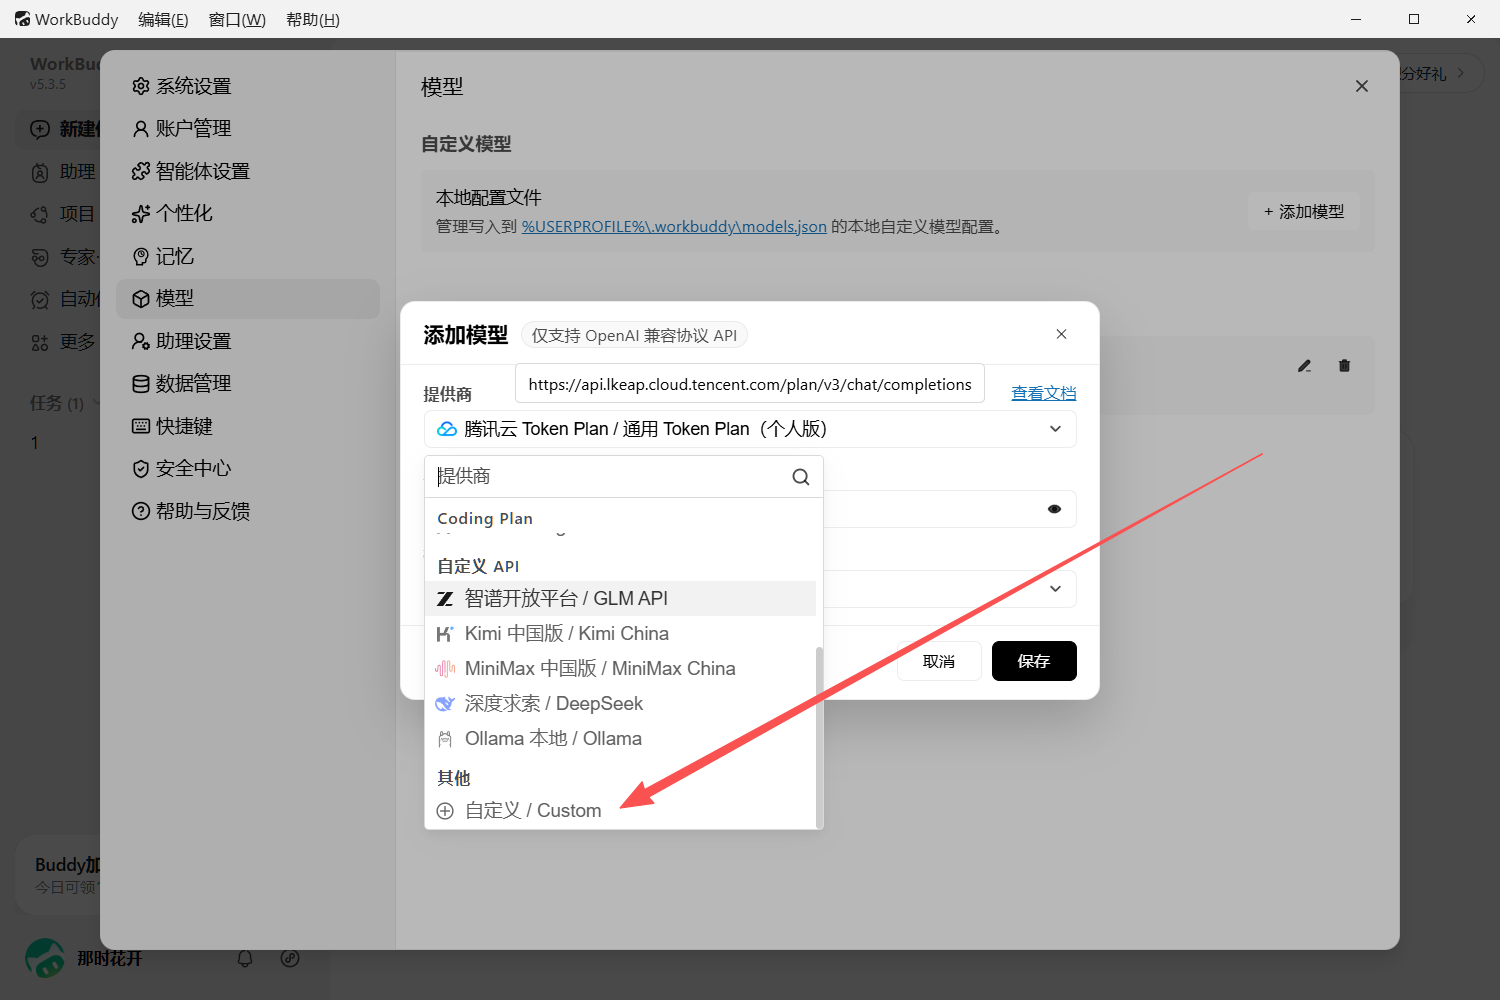The height and width of the screenshot is (1000, 1500).
Task: Click the + 添加模型 button
Action: pos(1304,211)
